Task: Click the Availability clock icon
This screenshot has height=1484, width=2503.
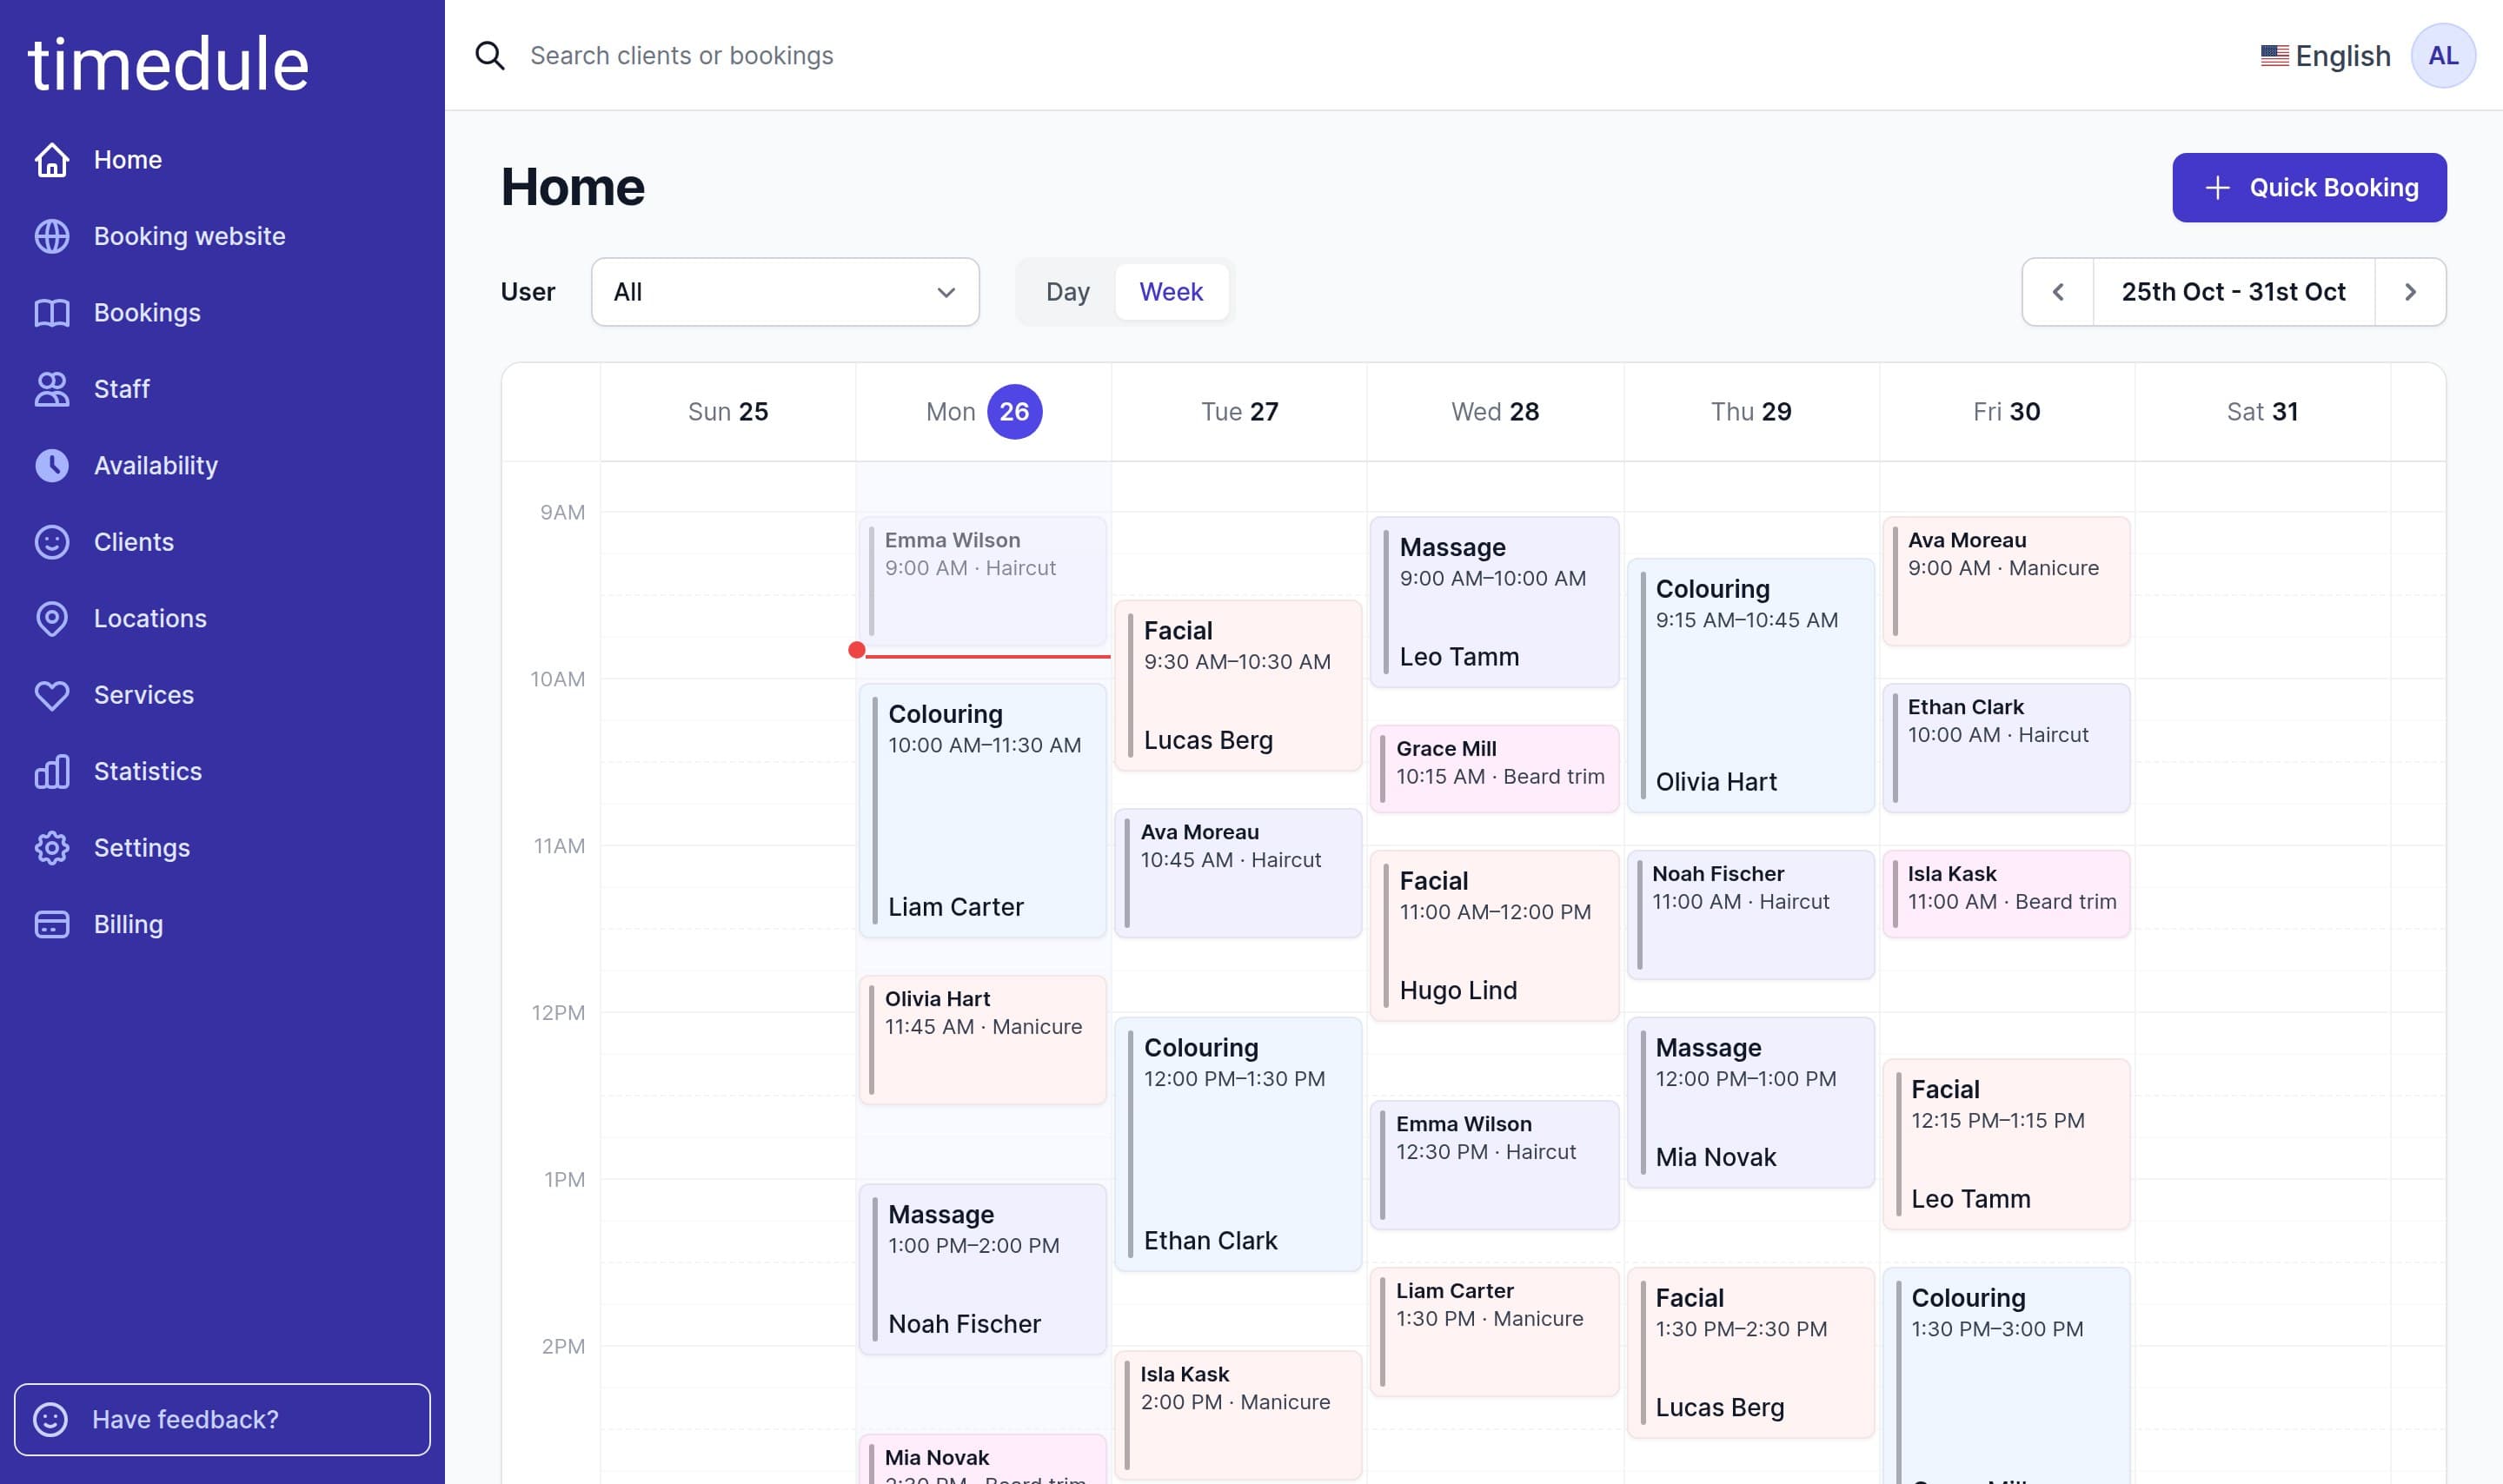Action: 52,466
